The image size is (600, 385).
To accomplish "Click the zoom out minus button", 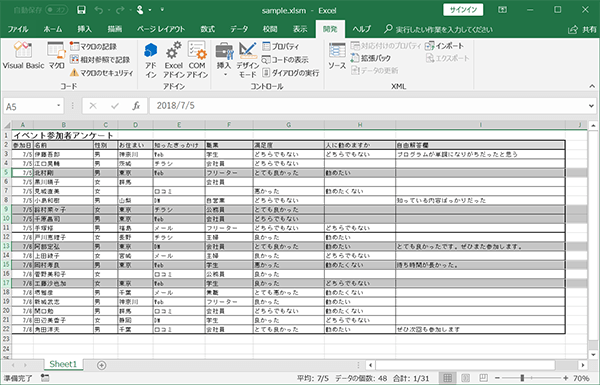I will pos(497,378).
